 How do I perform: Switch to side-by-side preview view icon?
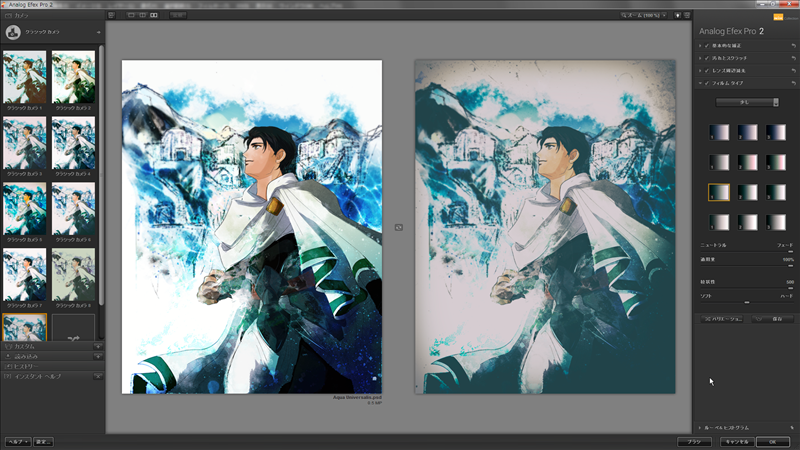click(154, 15)
